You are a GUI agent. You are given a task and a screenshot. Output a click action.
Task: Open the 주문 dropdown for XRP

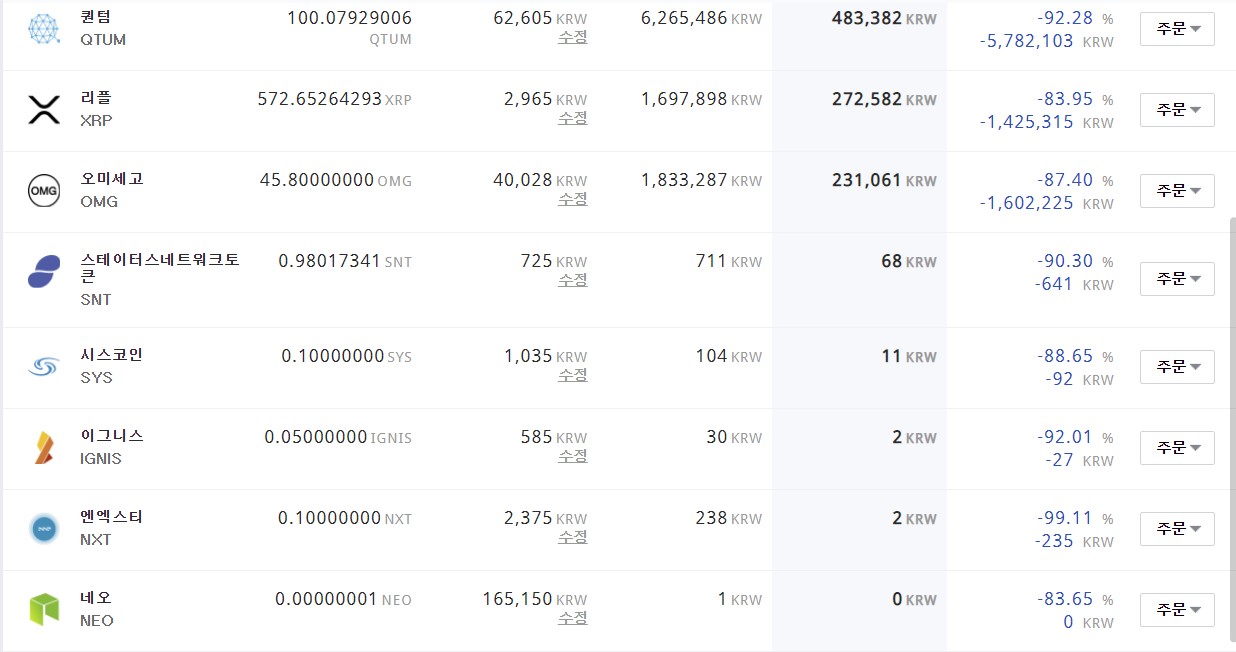(1177, 110)
